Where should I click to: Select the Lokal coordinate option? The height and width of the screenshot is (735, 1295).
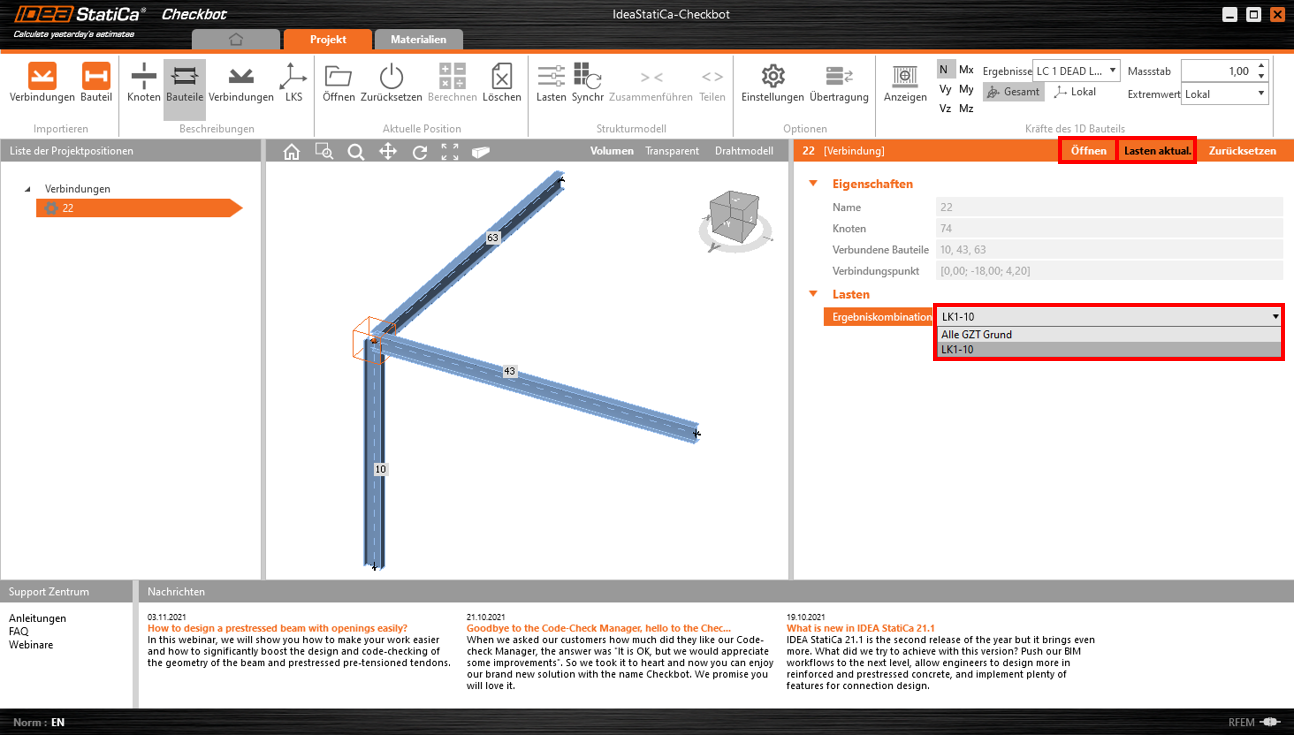click(x=1075, y=92)
